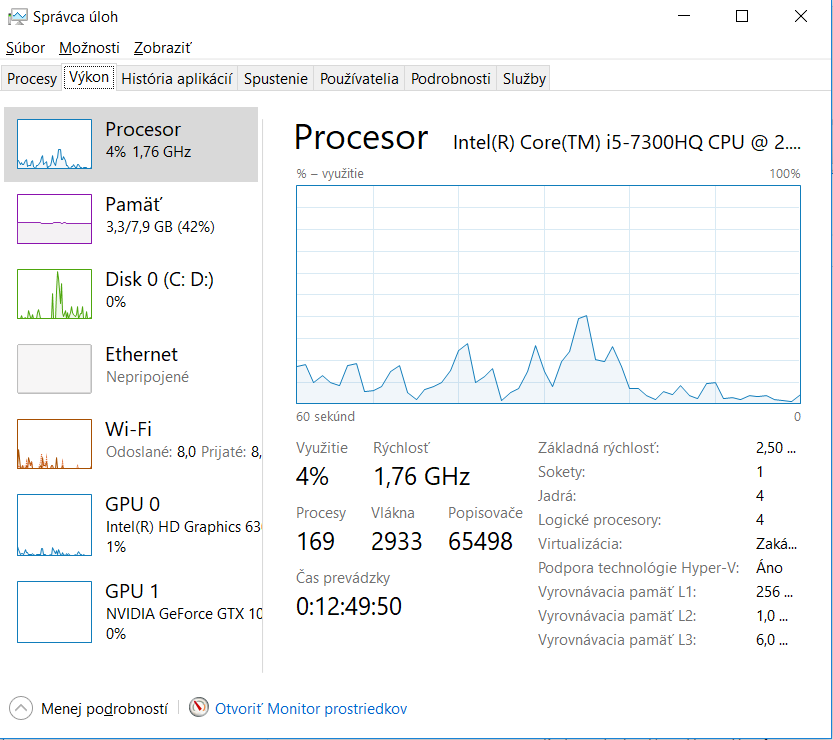The height and width of the screenshot is (740, 833).
Task: Switch to the História aplikácií tab
Action: coord(177,79)
